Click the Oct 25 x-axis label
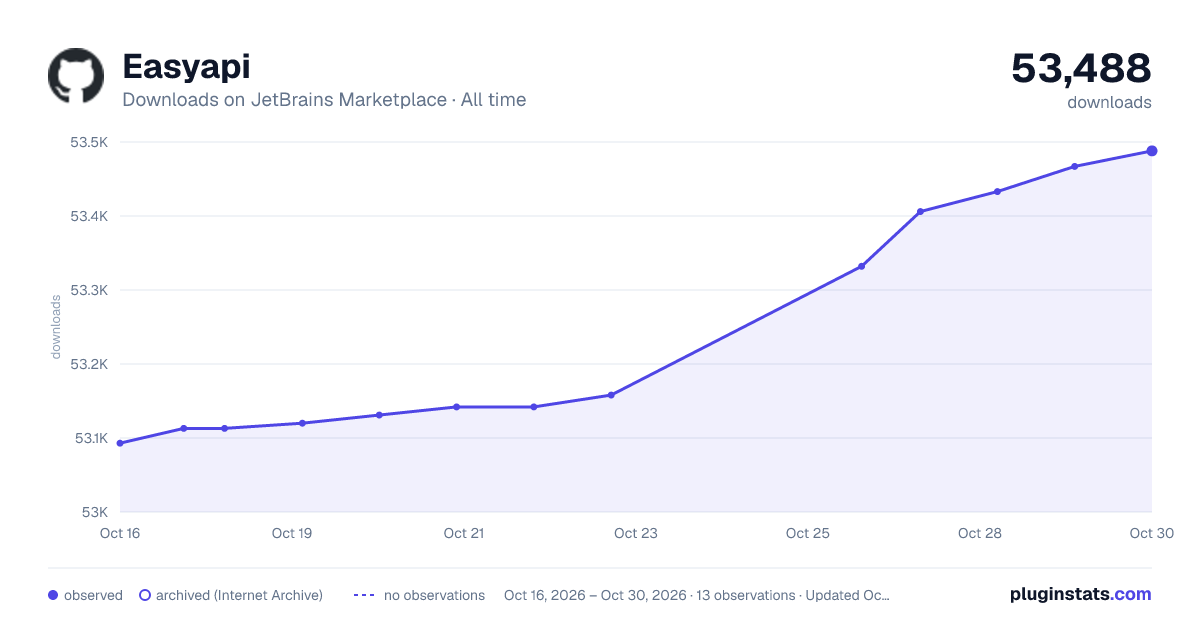 coord(808,533)
